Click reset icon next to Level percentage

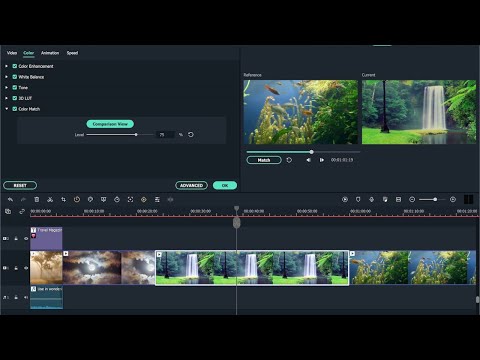pyautogui.click(x=191, y=135)
